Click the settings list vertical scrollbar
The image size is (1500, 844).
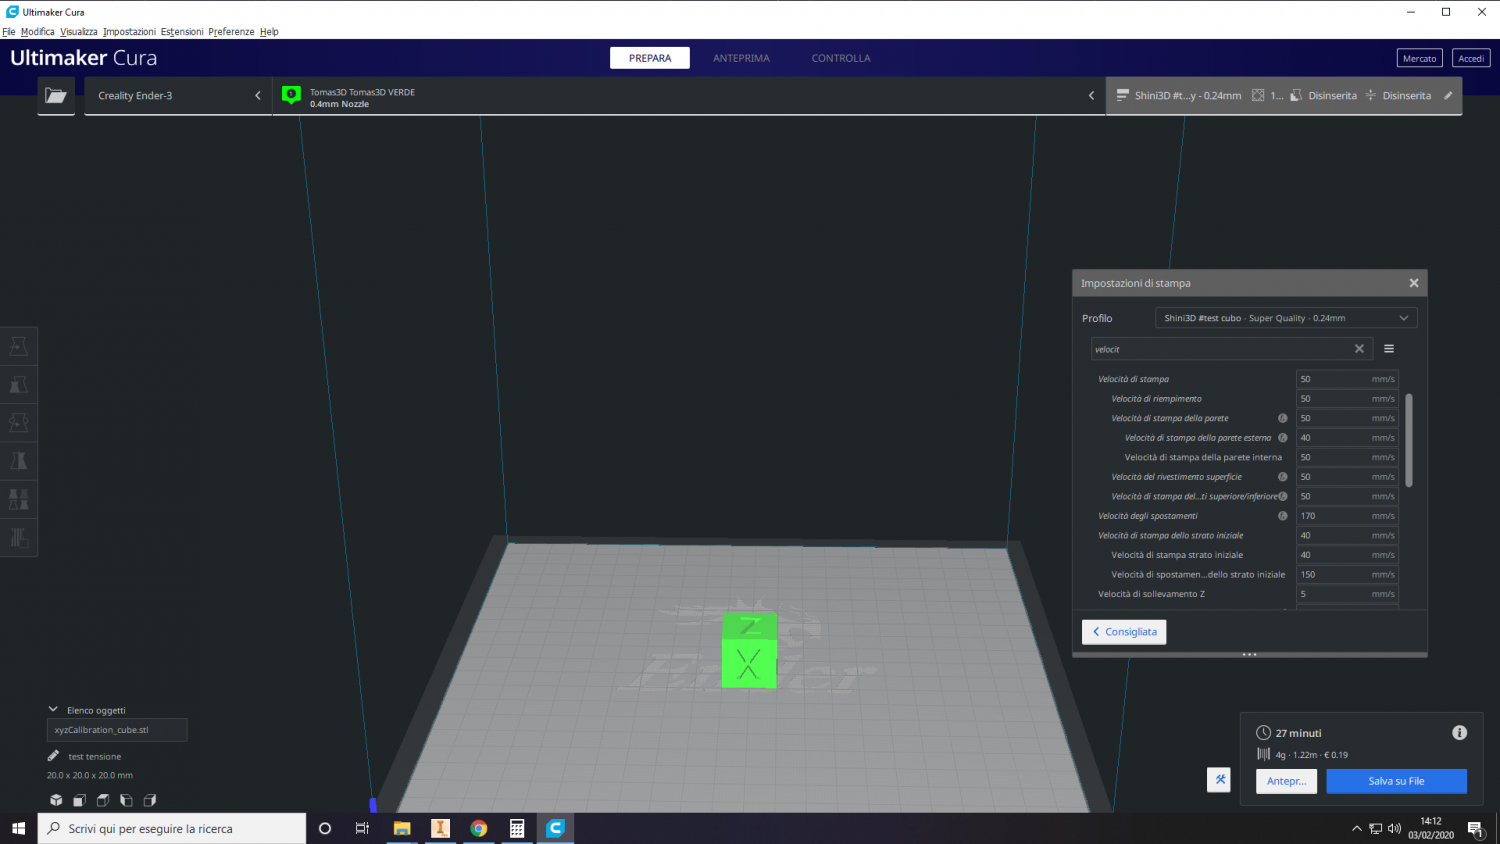click(x=1409, y=440)
